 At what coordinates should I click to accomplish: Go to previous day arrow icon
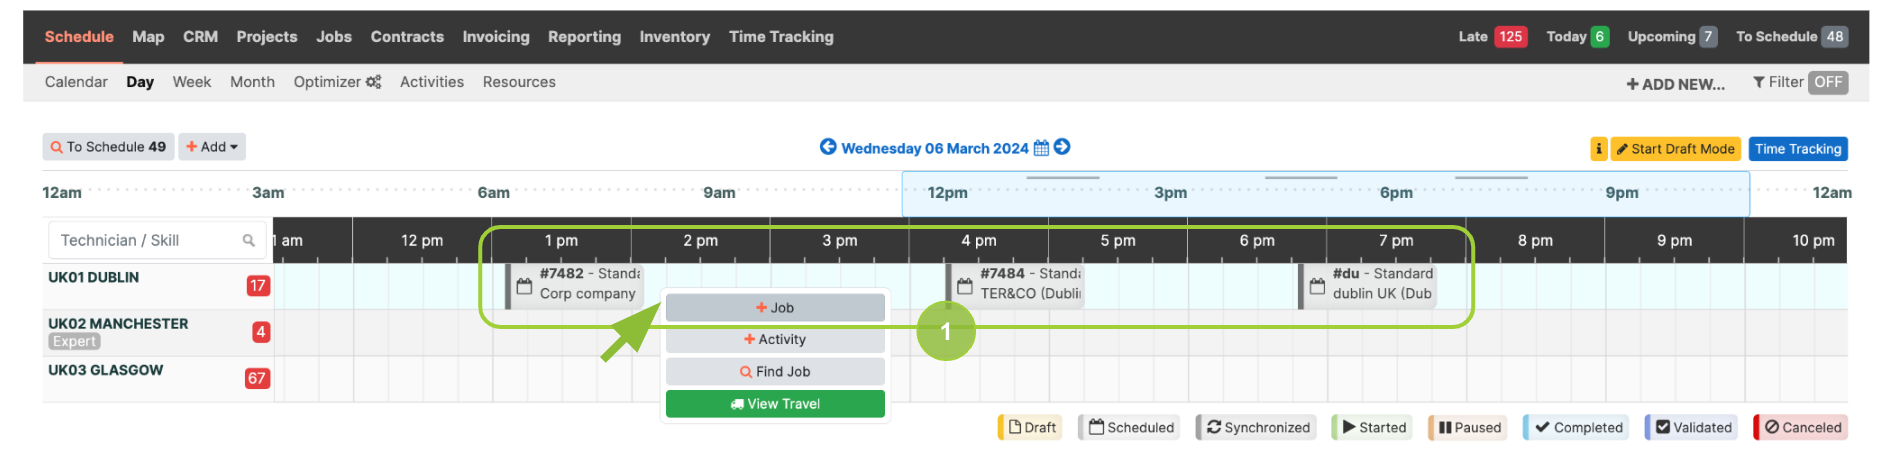pyautogui.click(x=828, y=147)
